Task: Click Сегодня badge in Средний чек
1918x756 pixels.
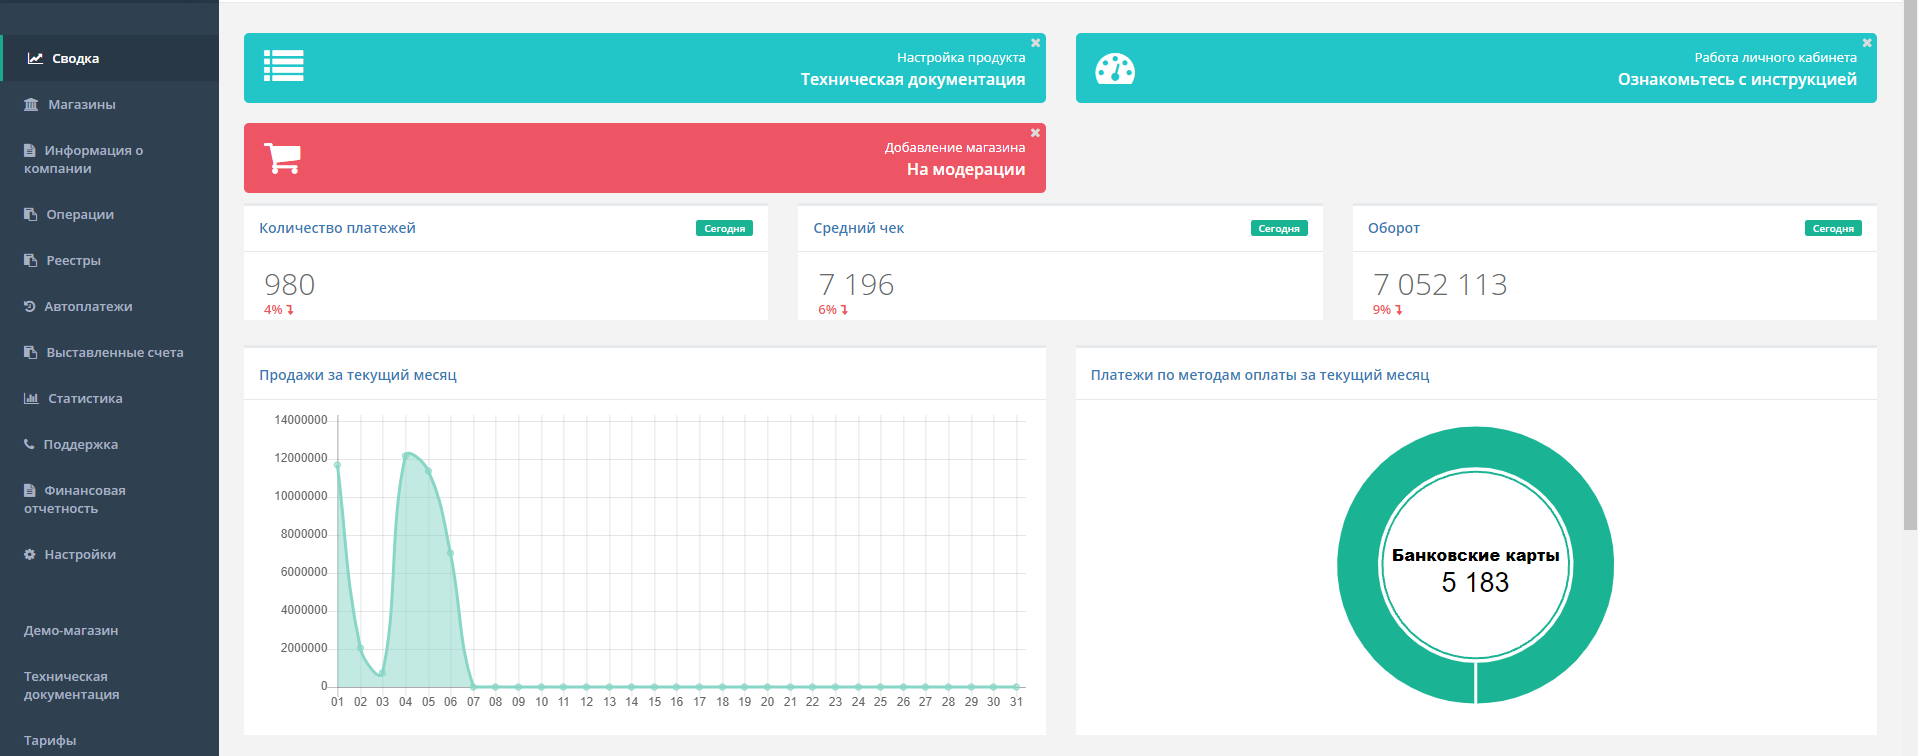Action: tap(1279, 228)
